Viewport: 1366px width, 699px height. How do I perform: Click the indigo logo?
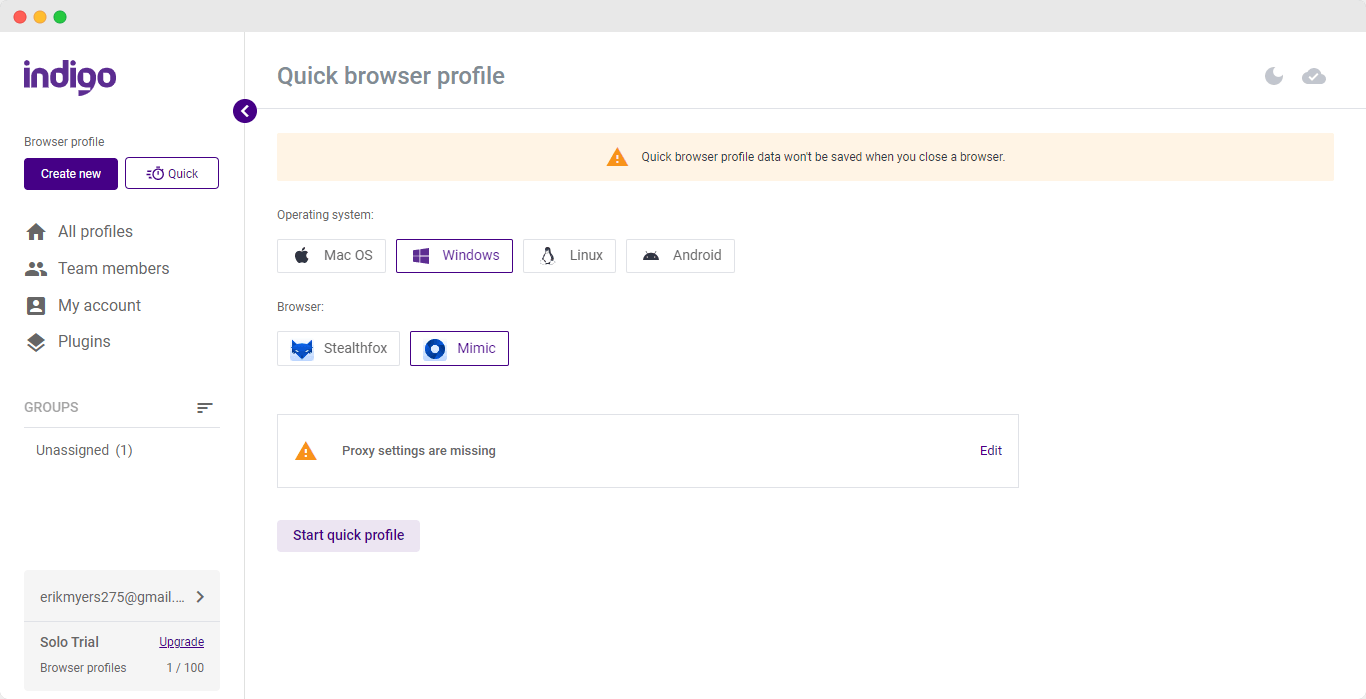pos(70,77)
